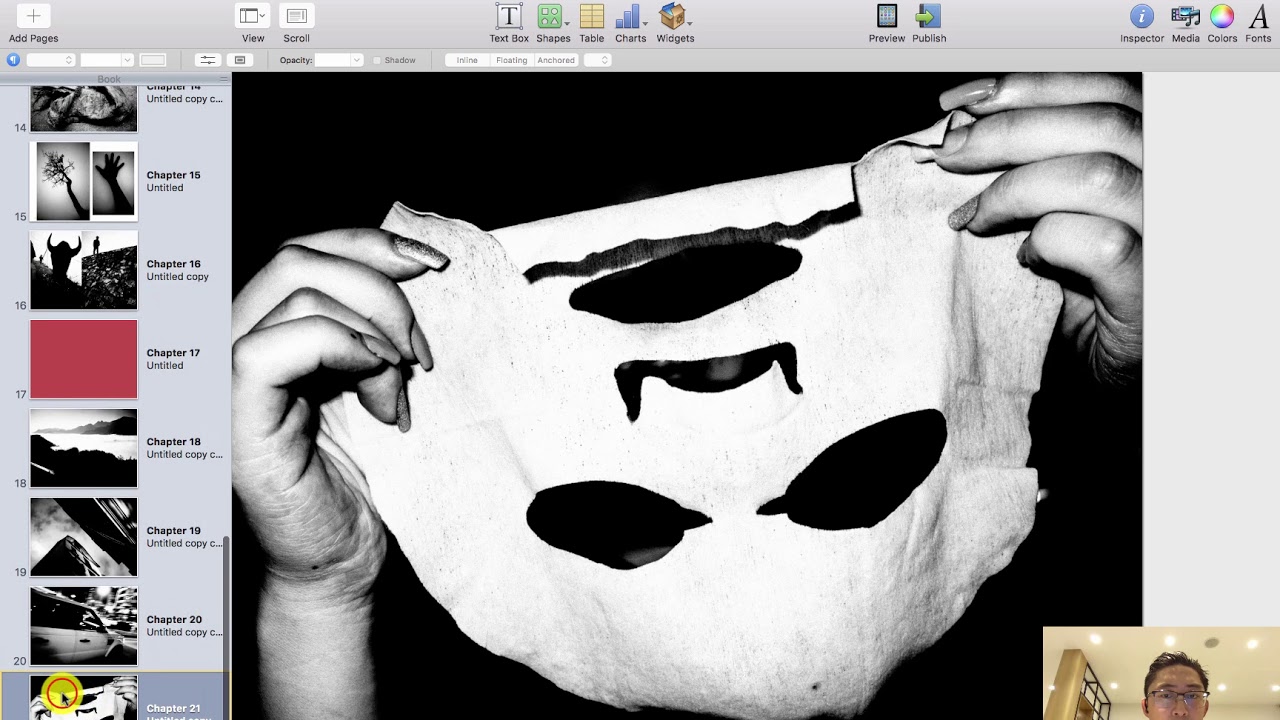This screenshot has width=1280, height=720.
Task: Click the mask photo on the page canvas
Action: [687, 396]
